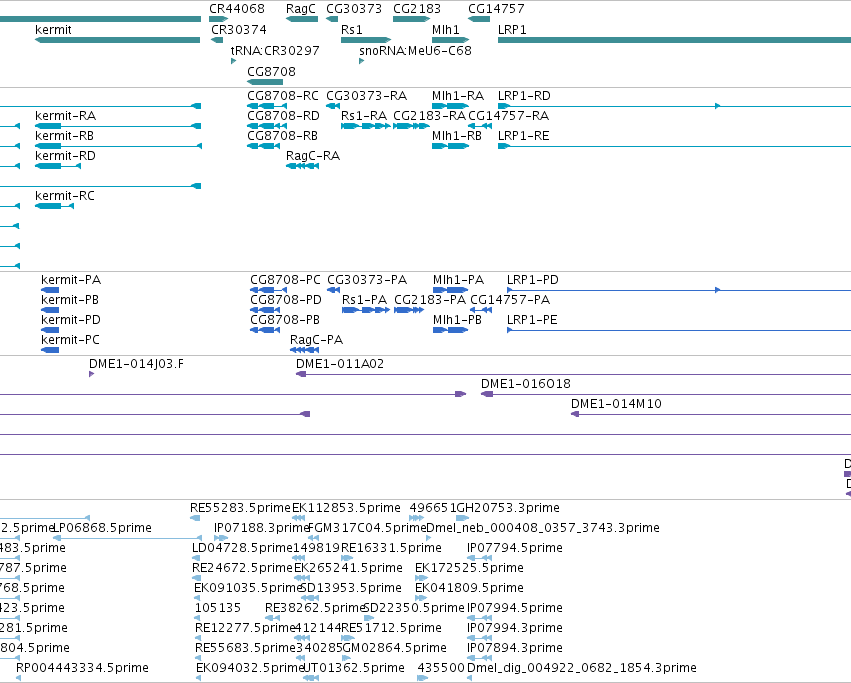Click the tRNA:CR30297 feature label
This screenshot has height=683, width=851.
click(275, 50)
